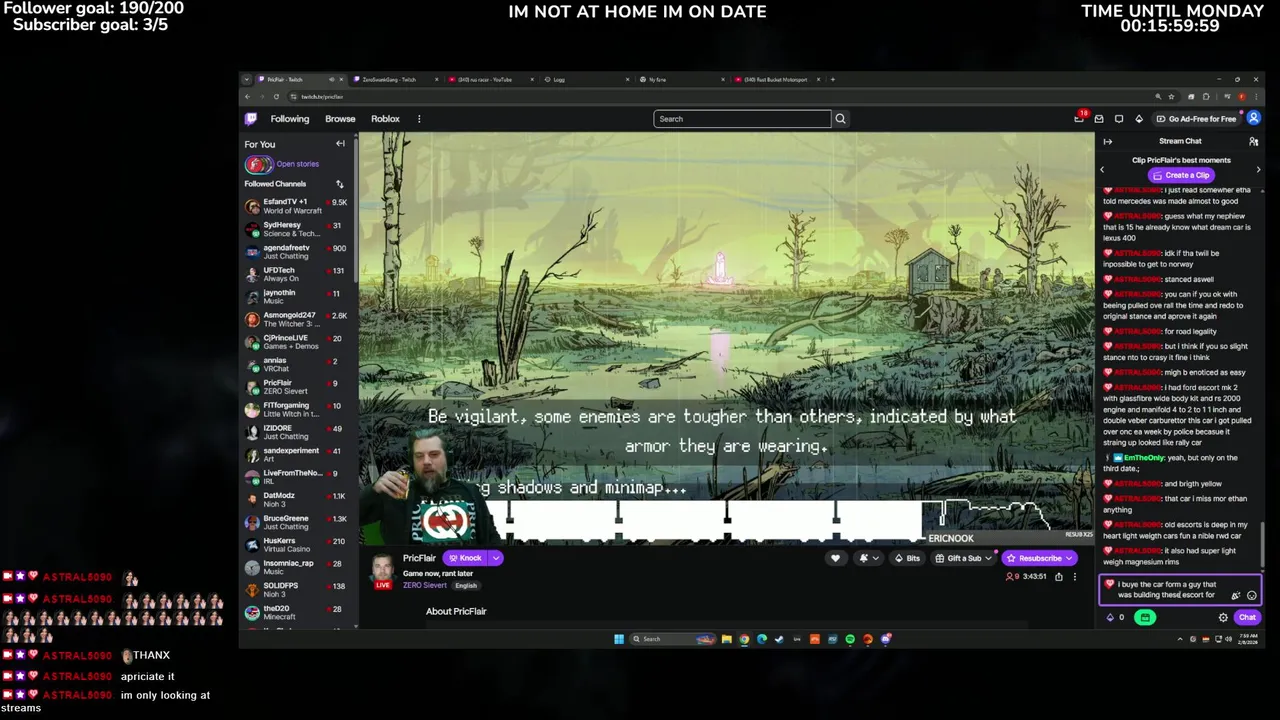The width and height of the screenshot is (1280, 720).
Task: Open BruceGreene channel in sidebar
Action: (296, 522)
